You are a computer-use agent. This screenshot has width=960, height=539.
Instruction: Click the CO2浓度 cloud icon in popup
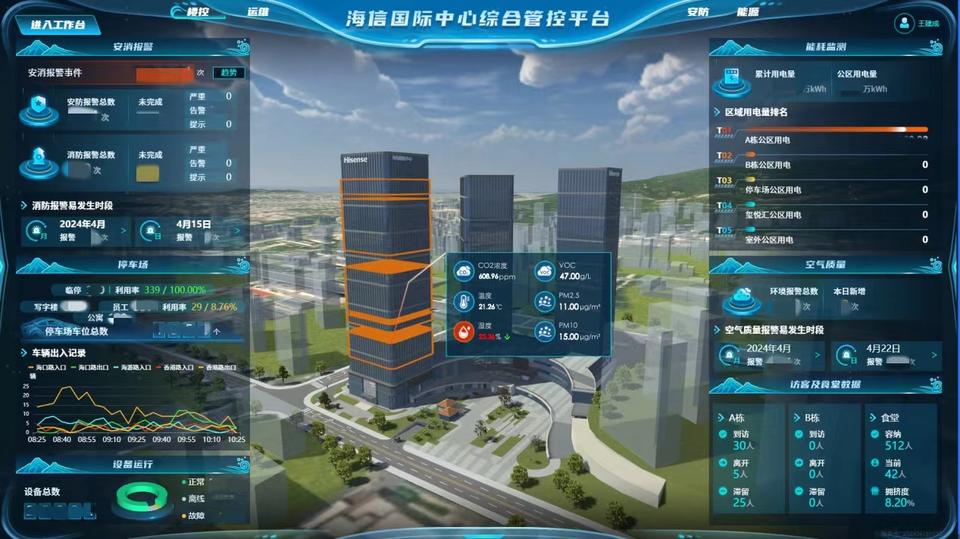point(465,271)
